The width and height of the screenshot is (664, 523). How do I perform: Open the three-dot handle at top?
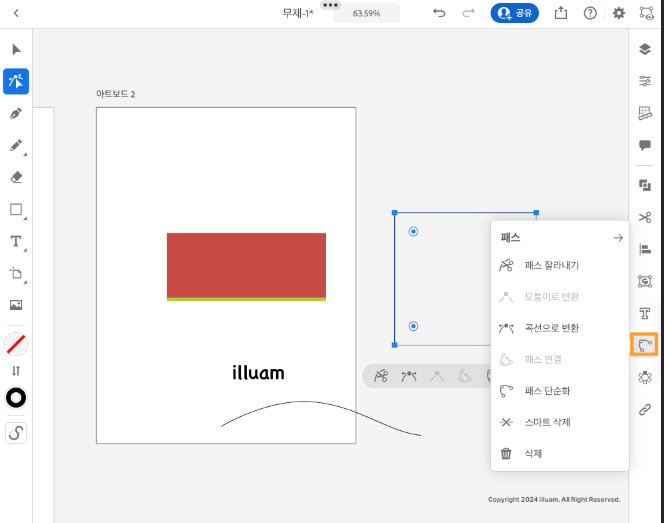click(x=330, y=5)
